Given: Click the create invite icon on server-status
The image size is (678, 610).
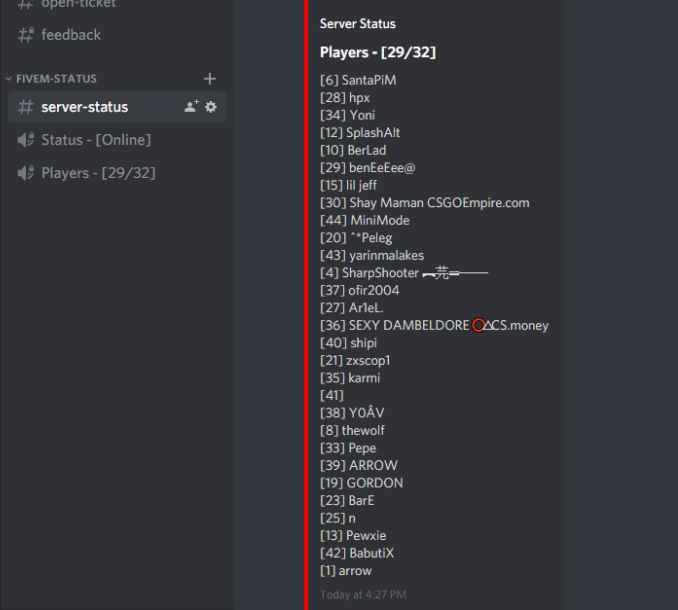Looking at the screenshot, I should tap(192, 106).
